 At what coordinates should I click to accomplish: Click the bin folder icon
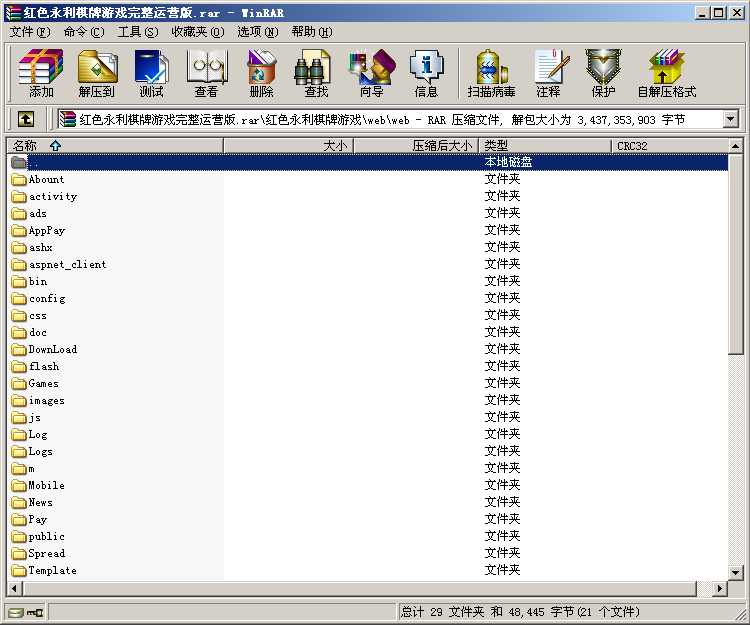click(x=19, y=282)
